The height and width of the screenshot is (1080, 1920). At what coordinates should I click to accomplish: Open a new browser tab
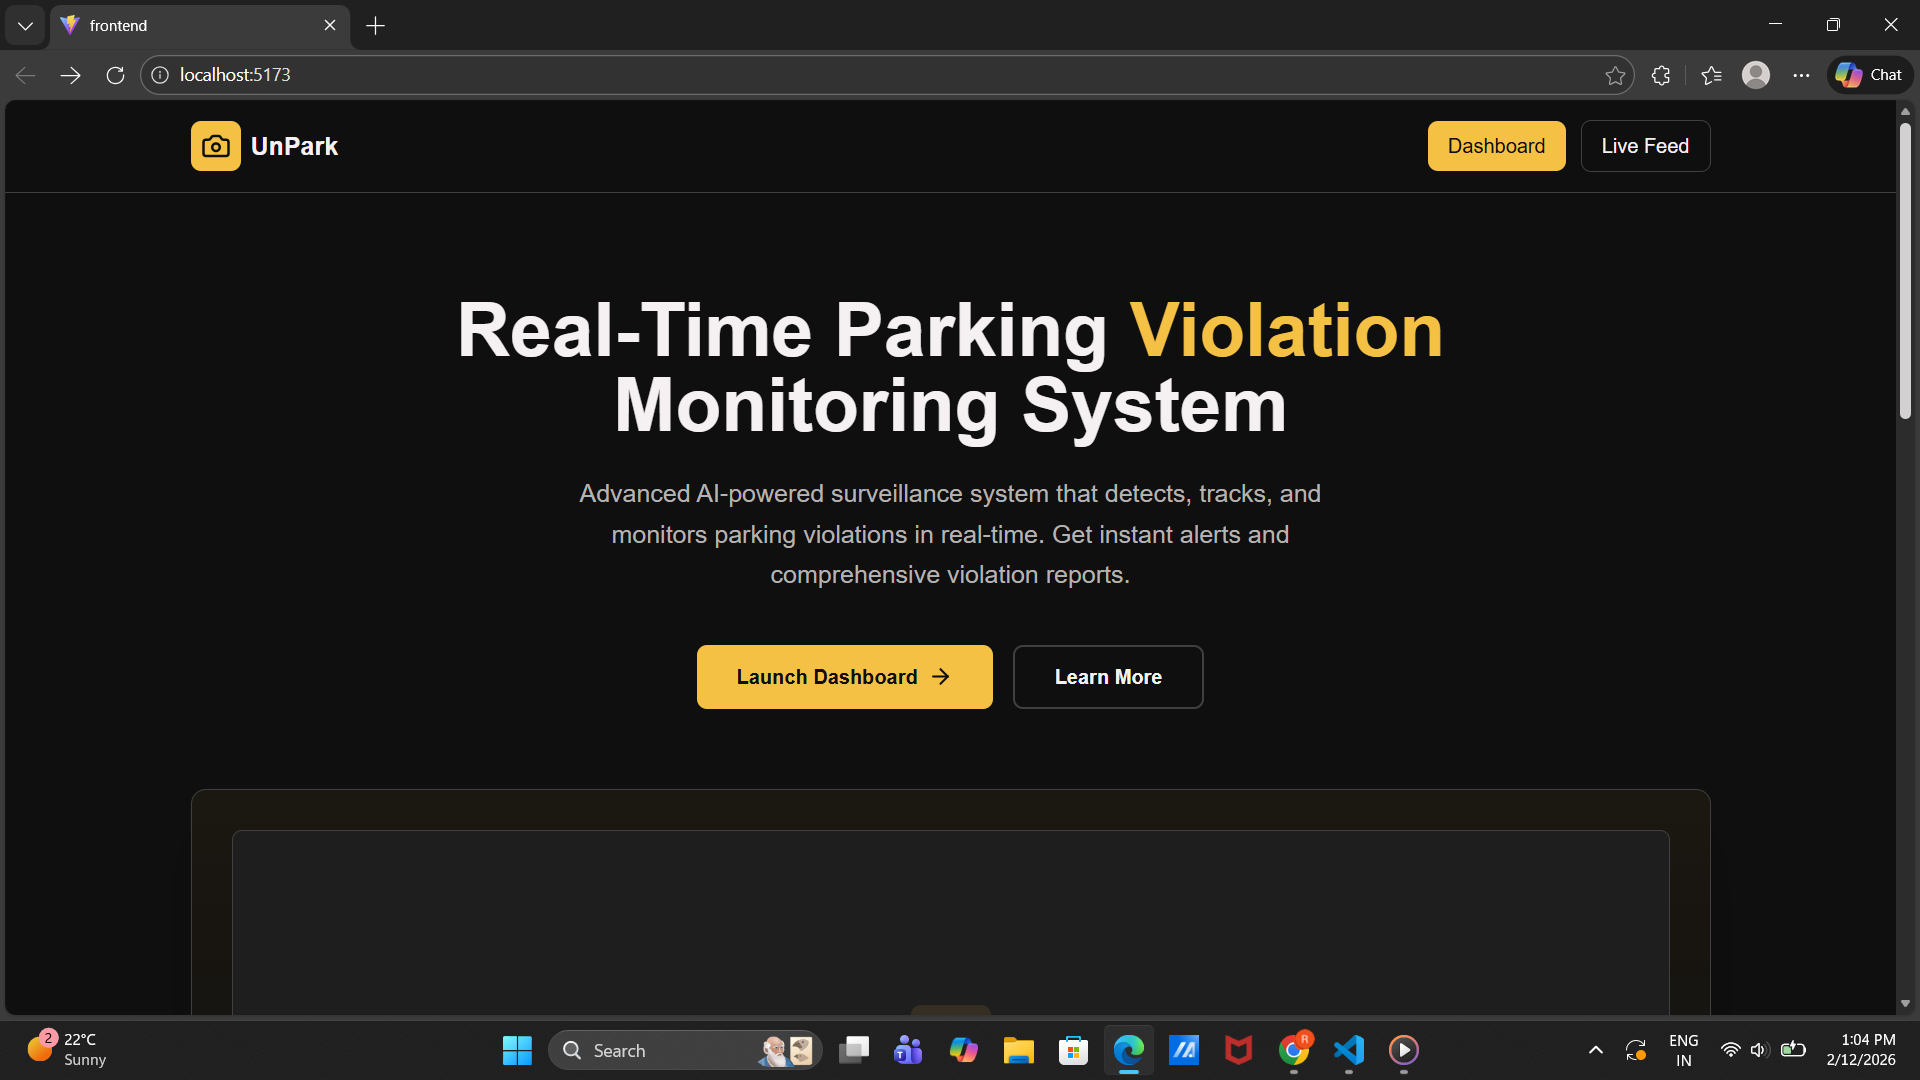click(375, 25)
